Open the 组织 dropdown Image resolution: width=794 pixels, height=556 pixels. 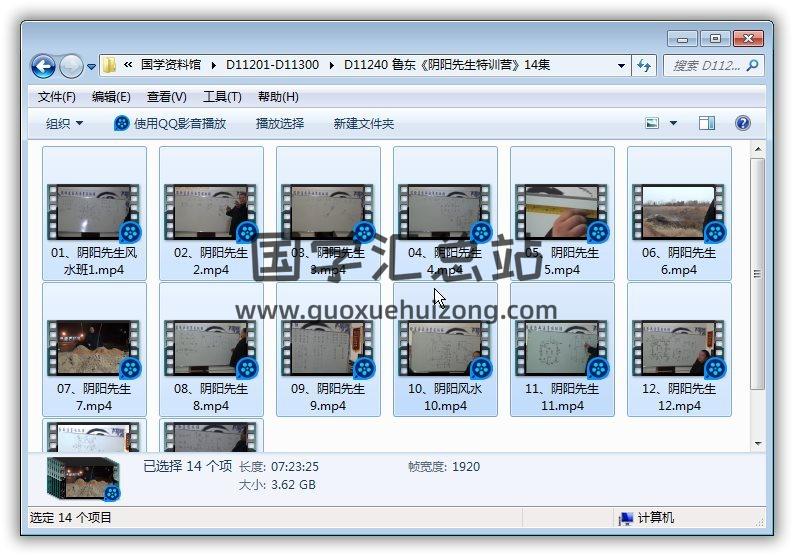(64, 124)
